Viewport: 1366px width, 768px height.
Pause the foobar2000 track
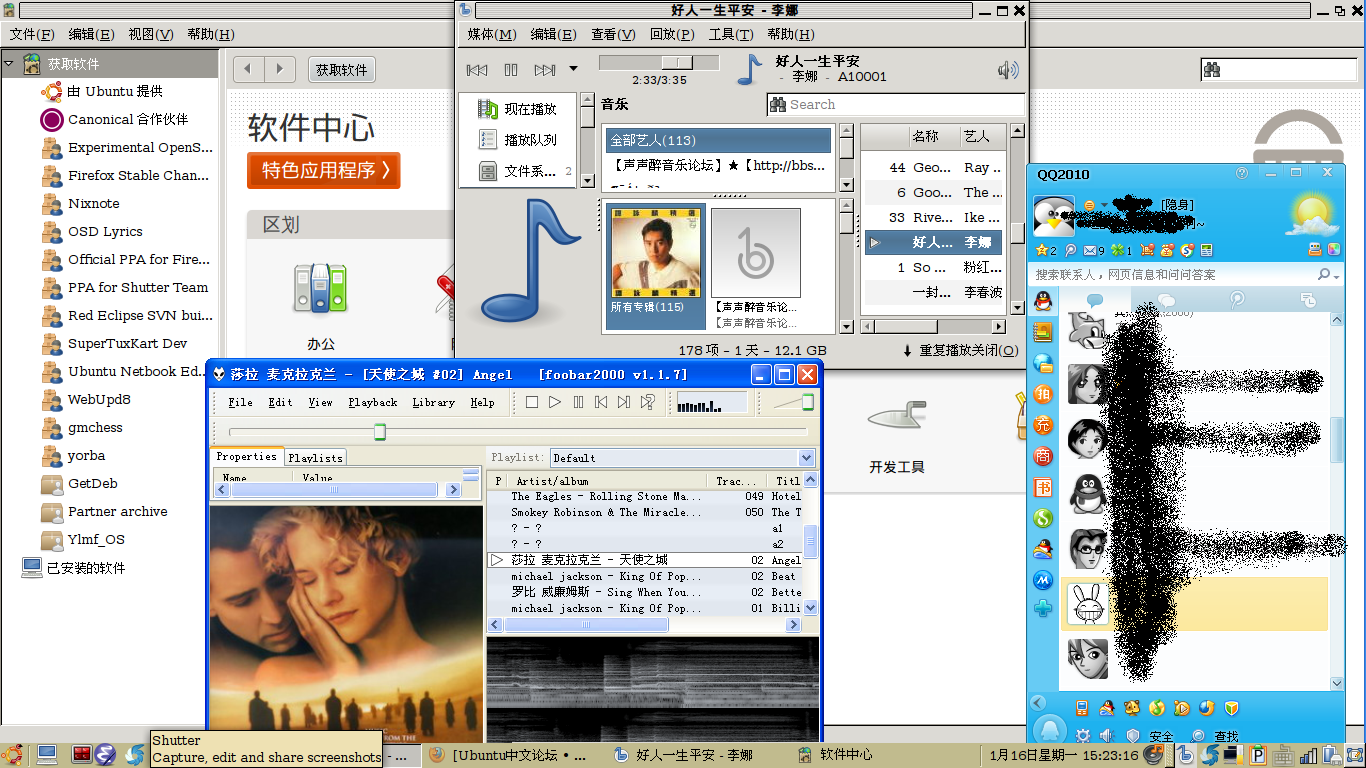578,402
